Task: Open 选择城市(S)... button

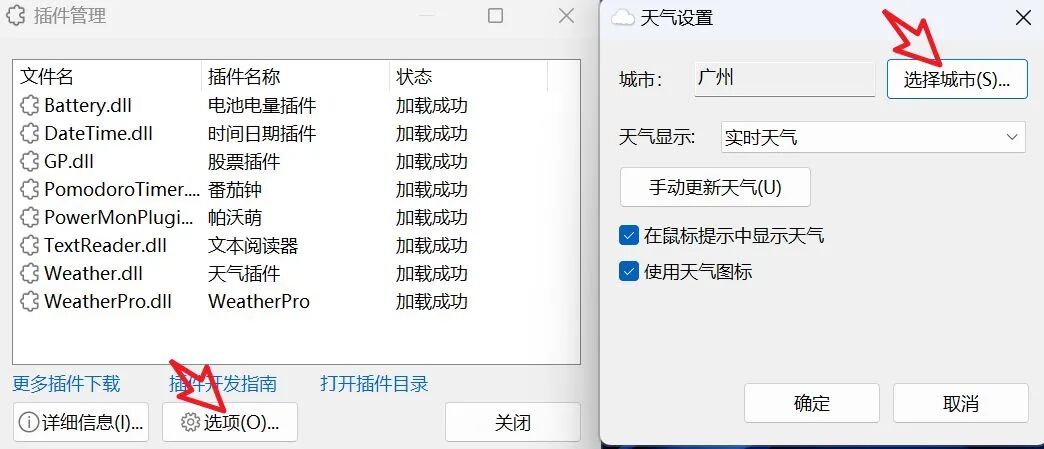Action: (x=957, y=79)
